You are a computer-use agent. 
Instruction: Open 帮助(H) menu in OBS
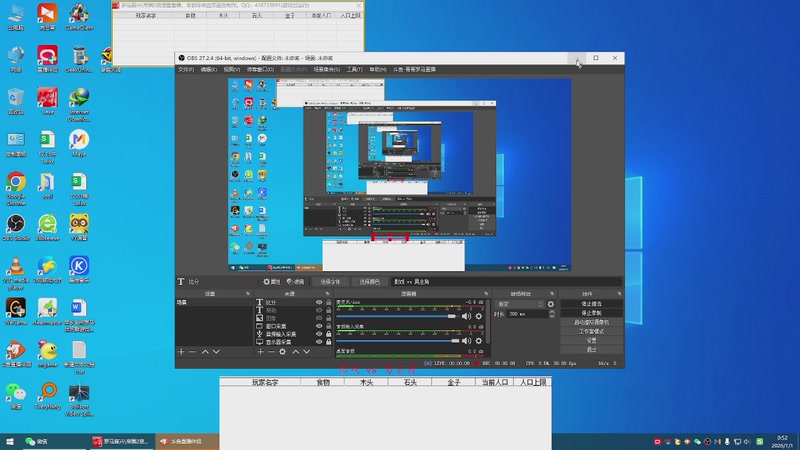pyautogui.click(x=378, y=69)
